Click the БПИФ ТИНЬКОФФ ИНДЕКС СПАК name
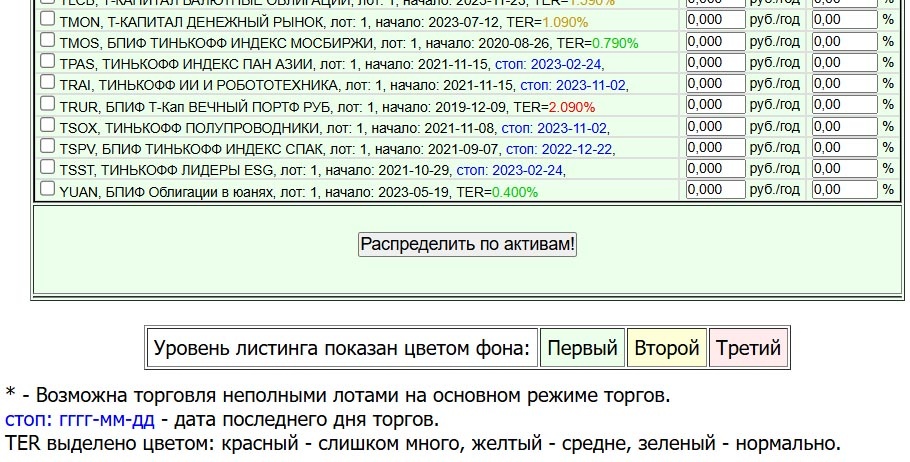This screenshot has height=462, width=910. [x=212, y=150]
